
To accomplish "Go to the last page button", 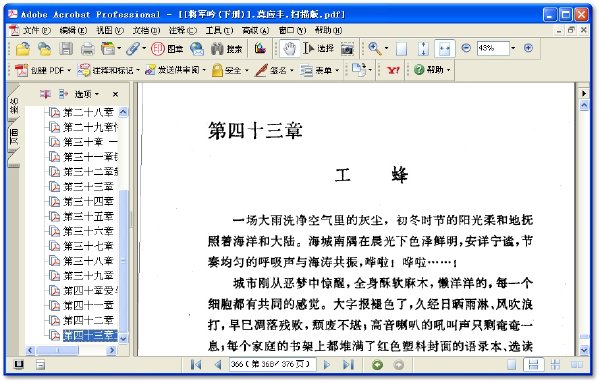I will click(x=348, y=365).
